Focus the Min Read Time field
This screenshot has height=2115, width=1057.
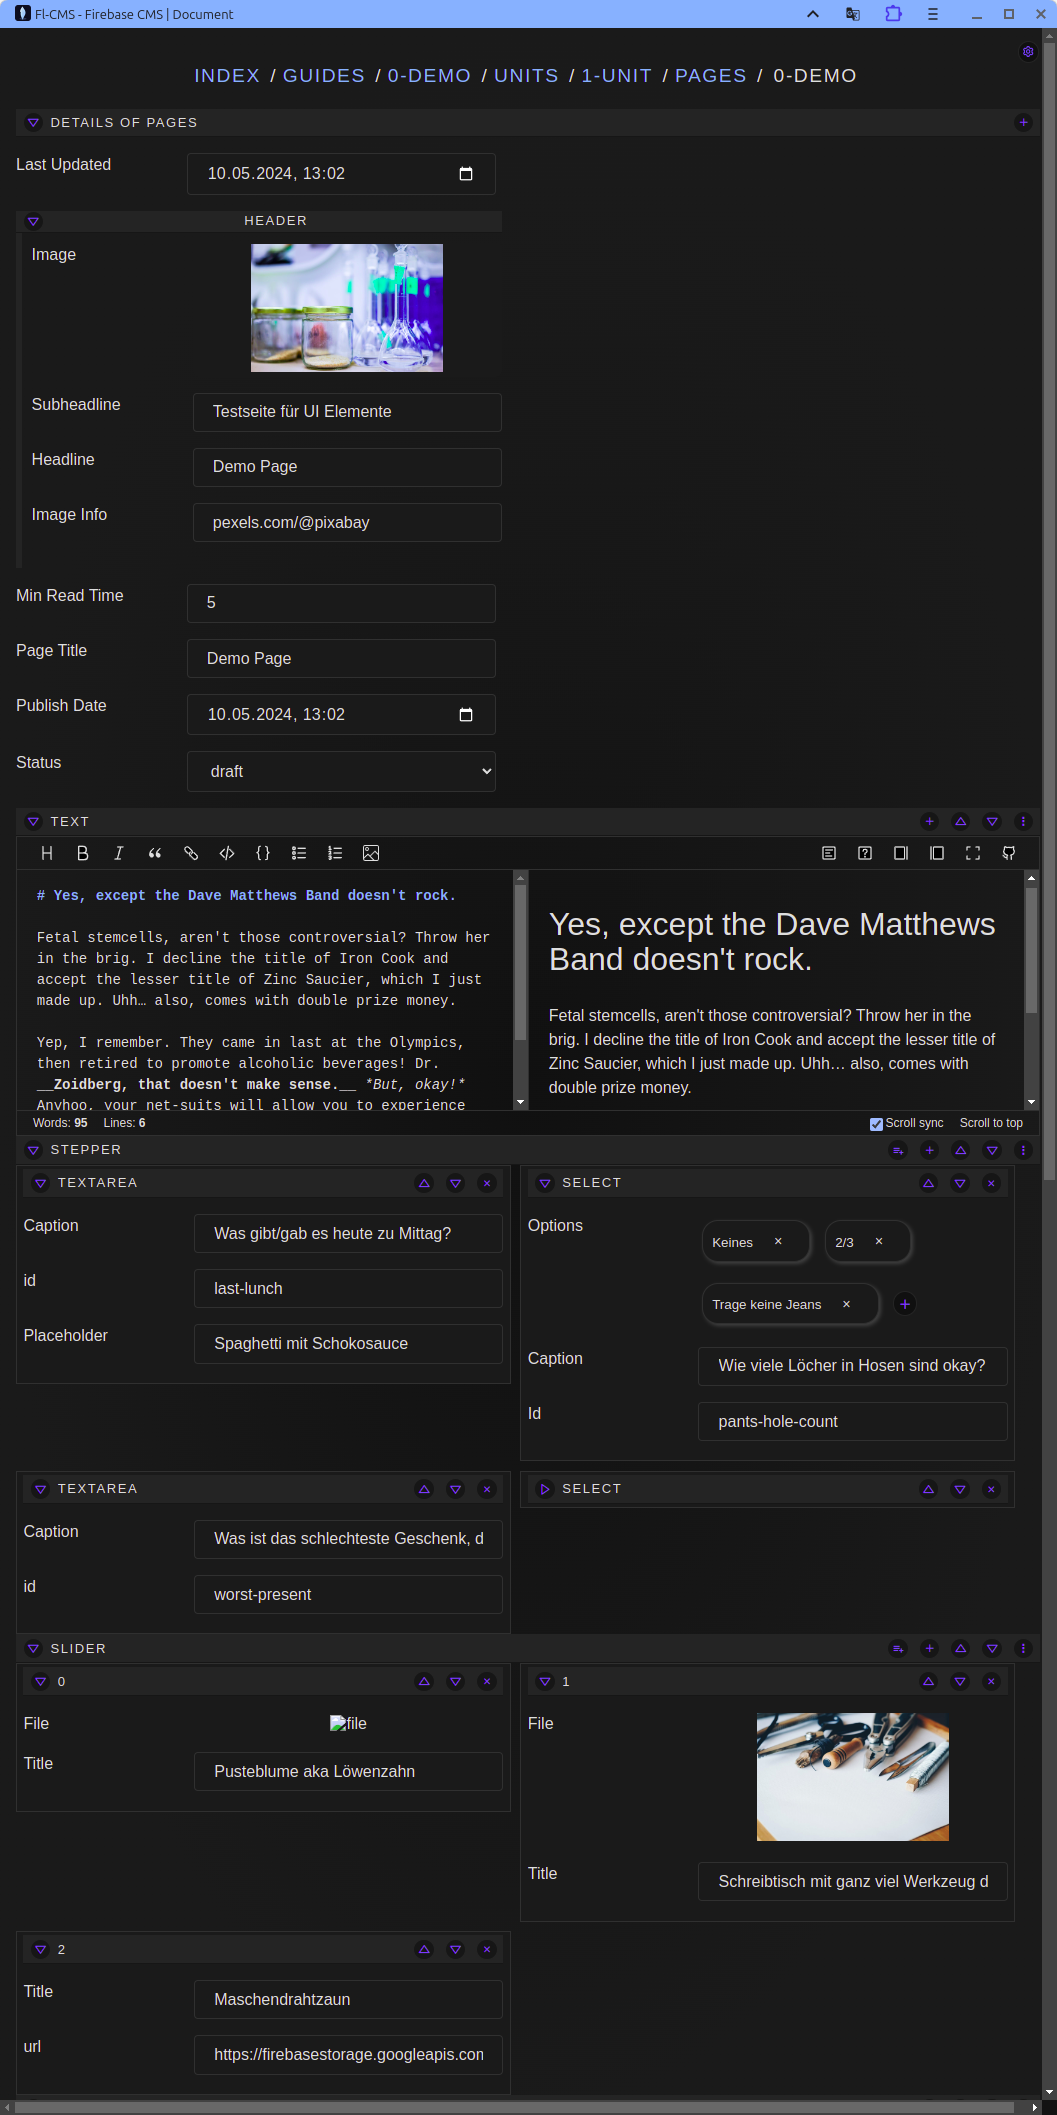click(x=341, y=603)
